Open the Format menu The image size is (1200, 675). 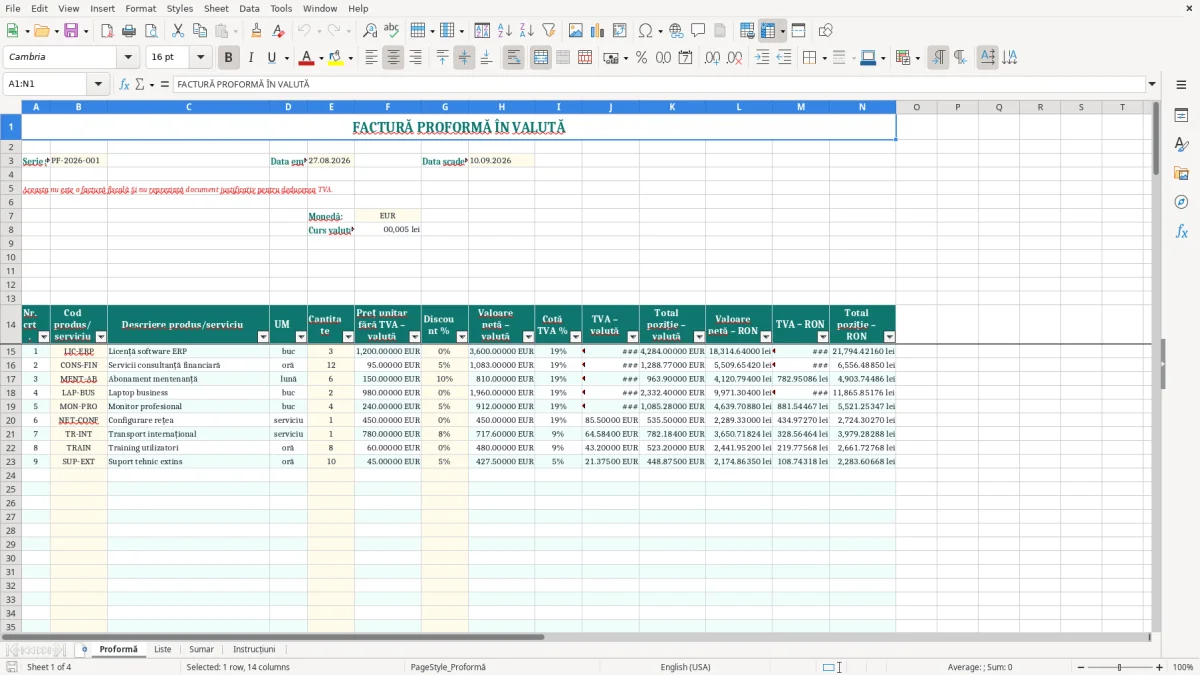point(140,8)
